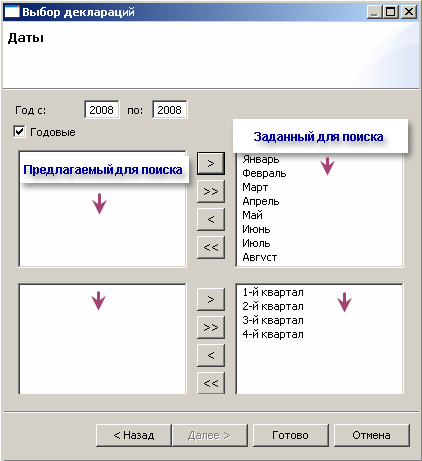Finish the wizard with Готово

(290, 435)
